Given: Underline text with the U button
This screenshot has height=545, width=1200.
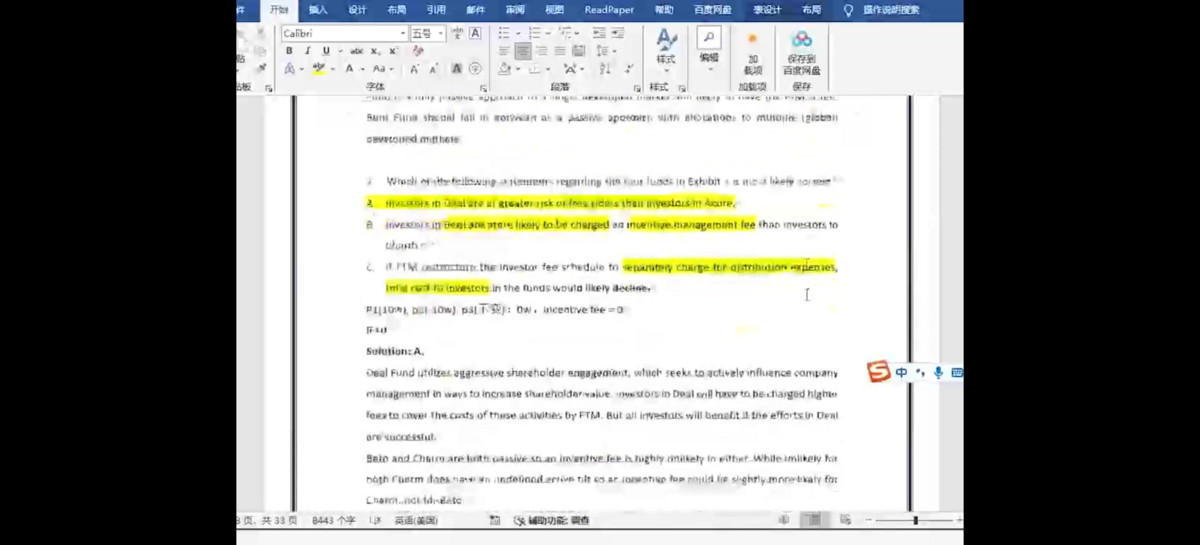Looking at the screenshot, I should click(x=325, y=51).
